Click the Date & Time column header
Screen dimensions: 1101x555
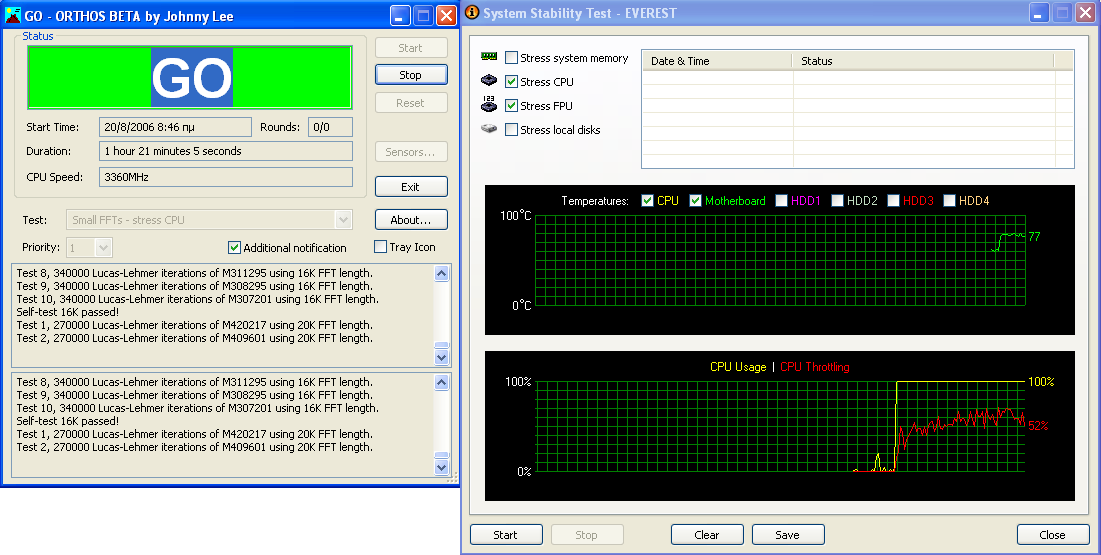717,61
